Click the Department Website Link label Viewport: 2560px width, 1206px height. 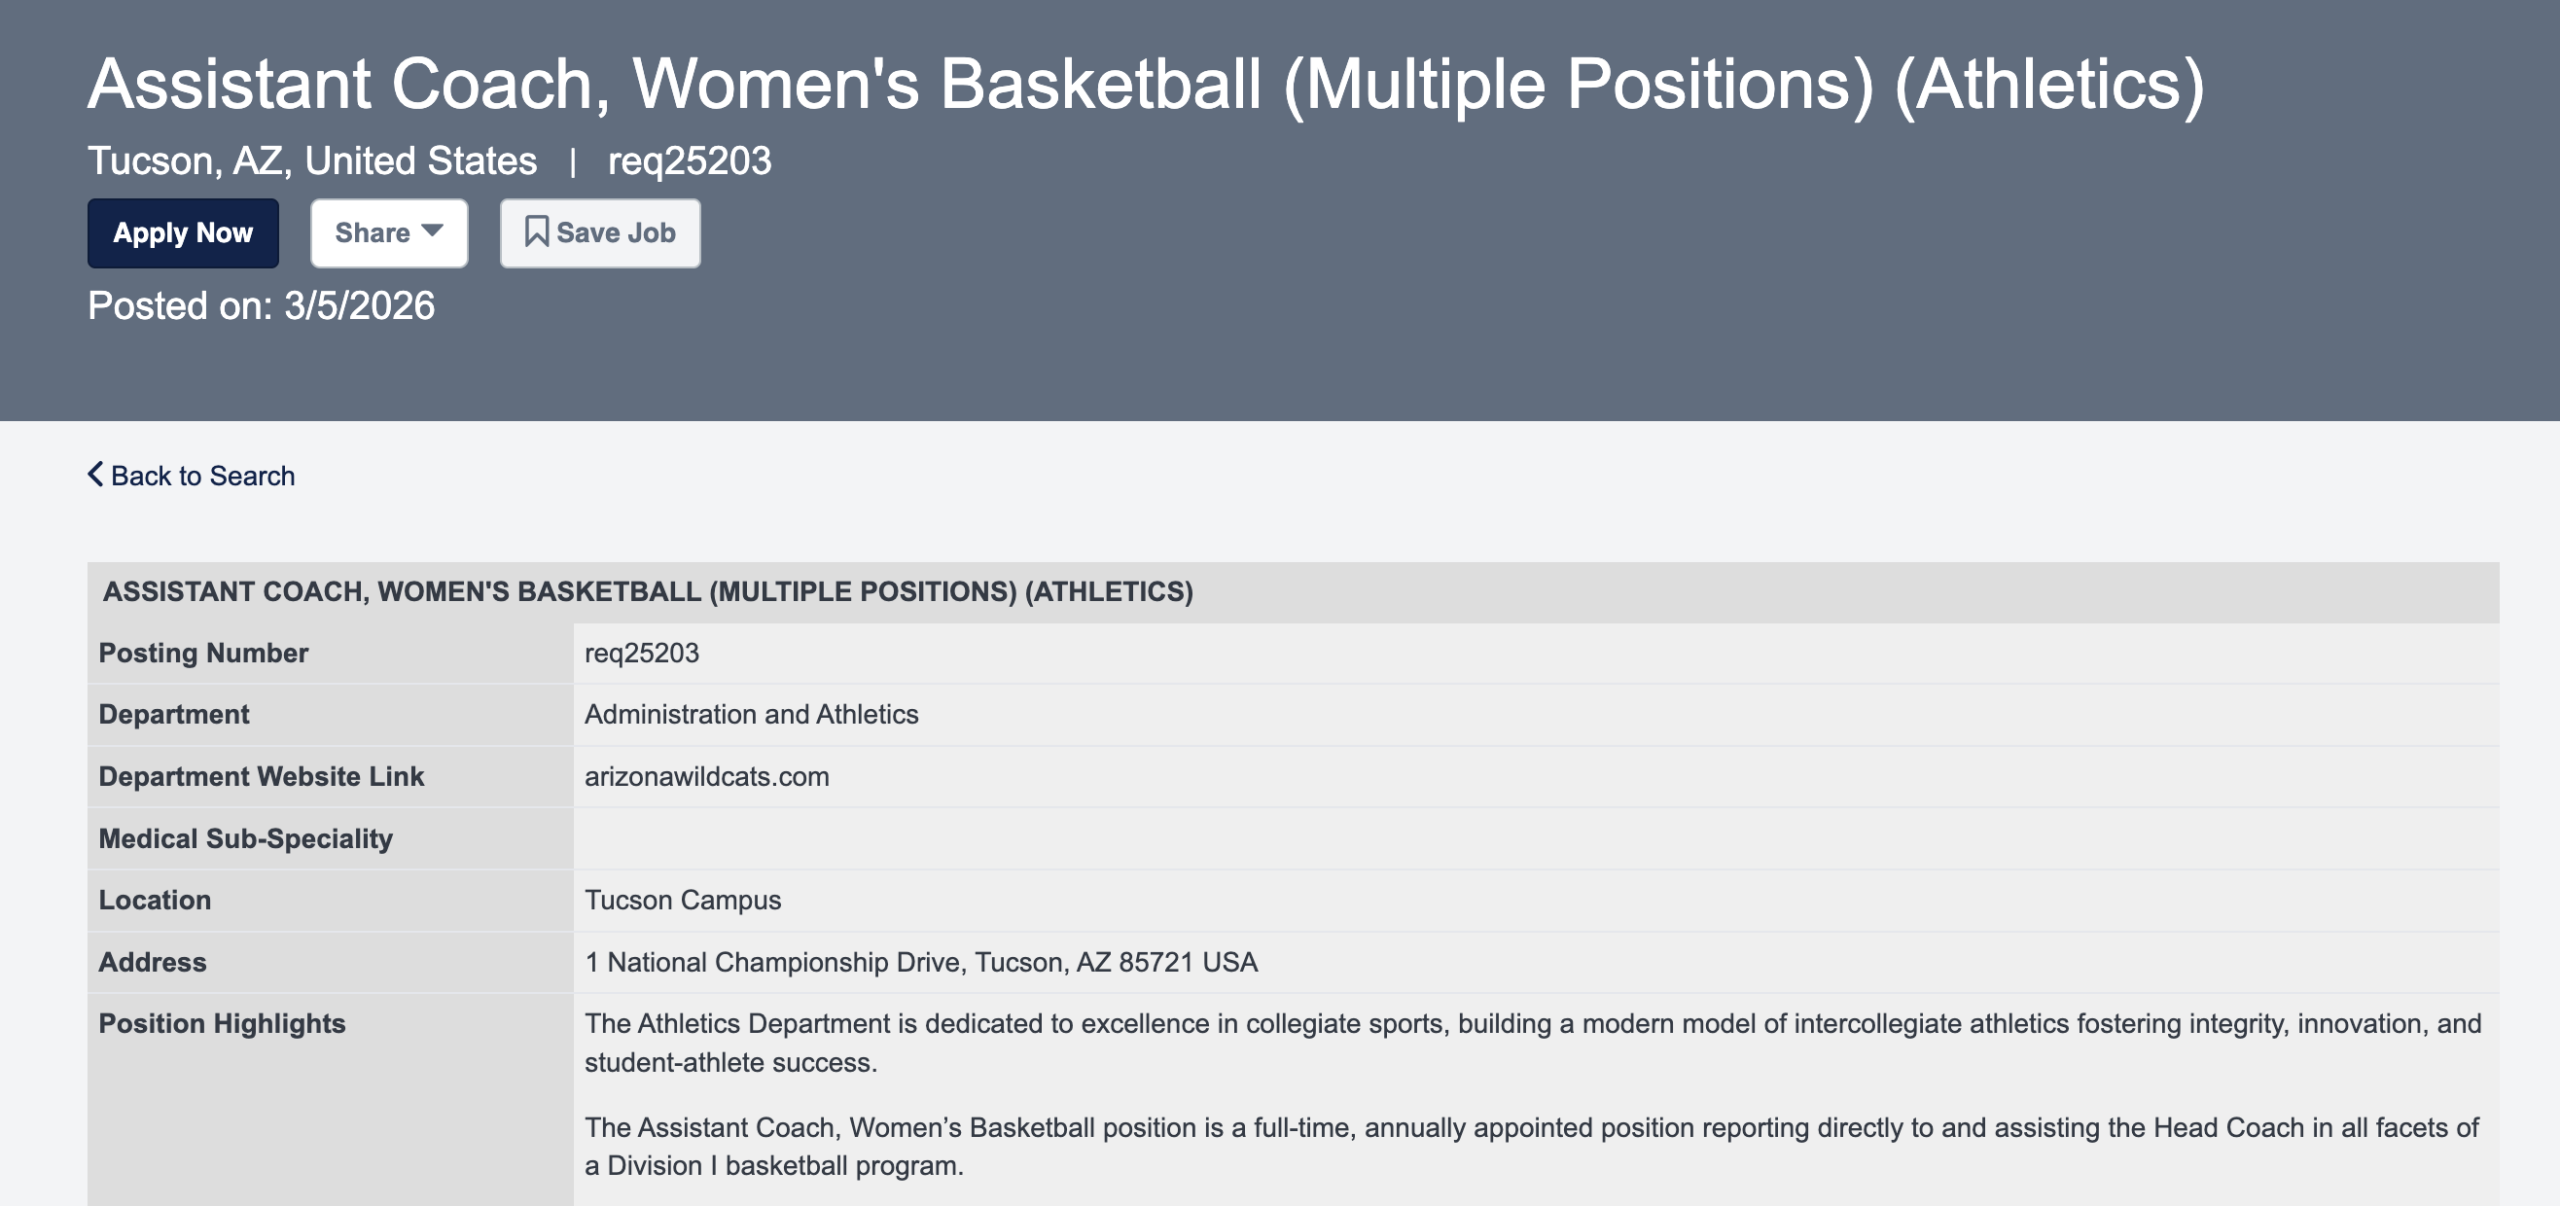point(261,776)
